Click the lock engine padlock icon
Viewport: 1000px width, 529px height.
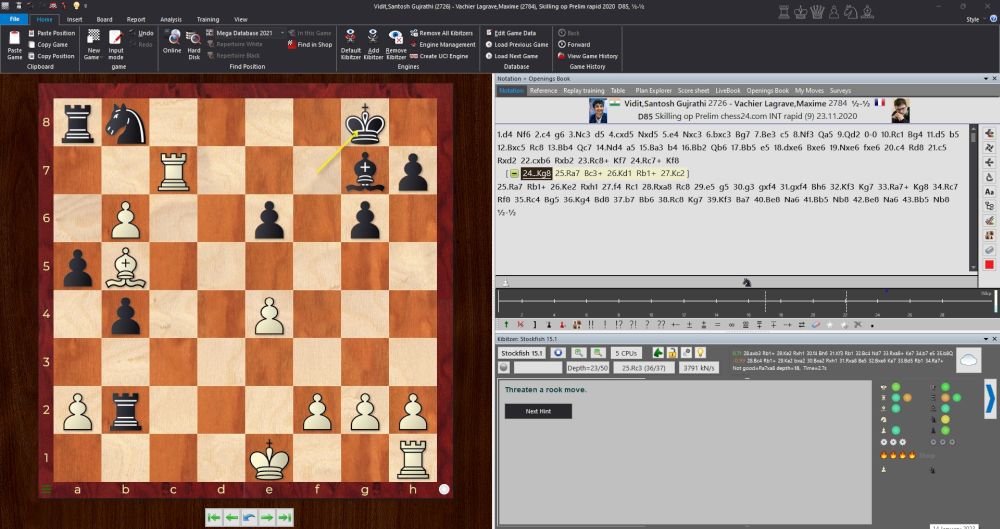(x=674, y=353)
